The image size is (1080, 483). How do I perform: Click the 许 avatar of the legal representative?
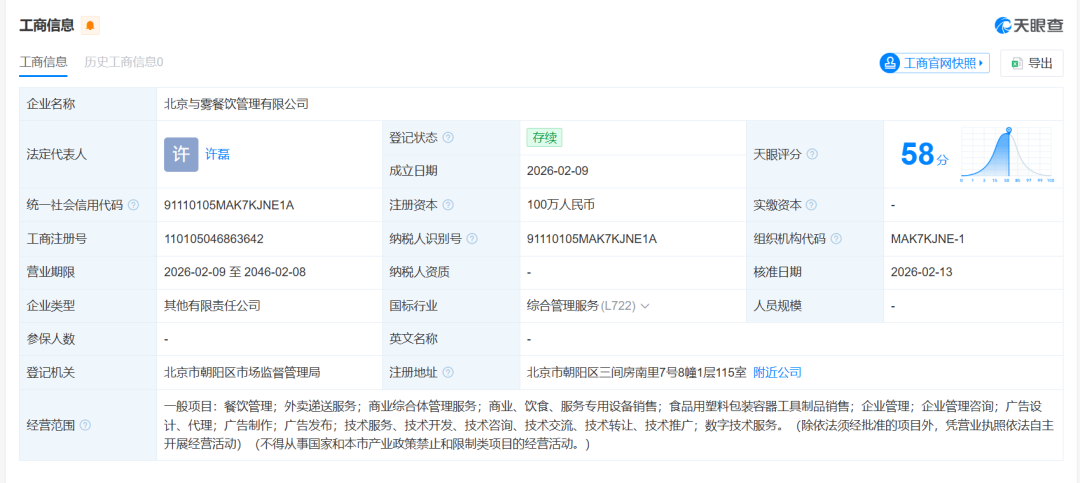pos(181,154)
